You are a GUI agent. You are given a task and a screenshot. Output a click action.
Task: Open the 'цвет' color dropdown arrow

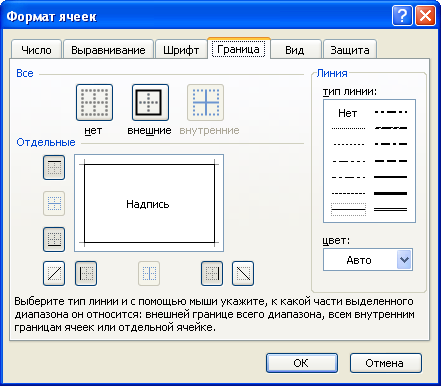[x=404, y=260]
